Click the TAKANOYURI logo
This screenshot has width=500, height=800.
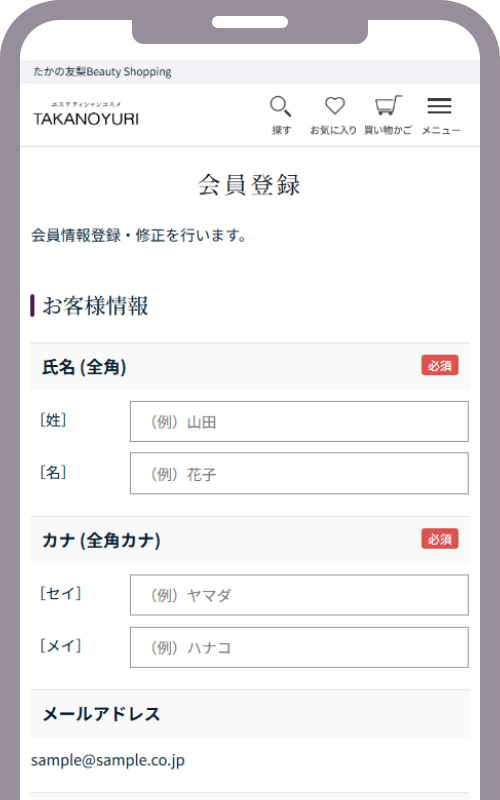86,114
